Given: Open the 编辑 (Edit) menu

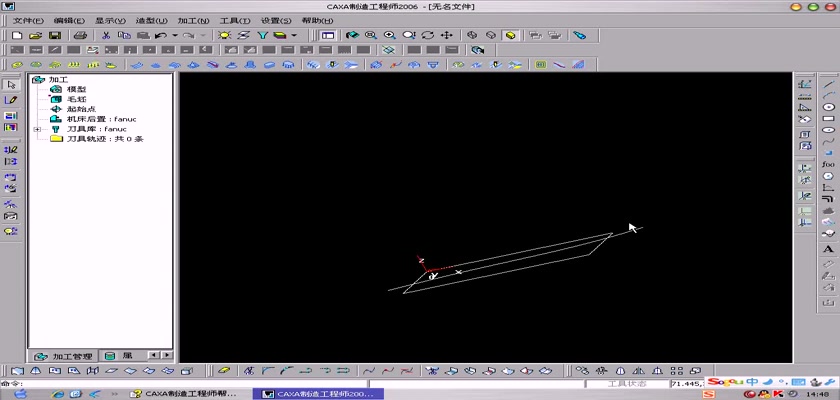Looking at the screenshot, I should (x=69, y=20).
